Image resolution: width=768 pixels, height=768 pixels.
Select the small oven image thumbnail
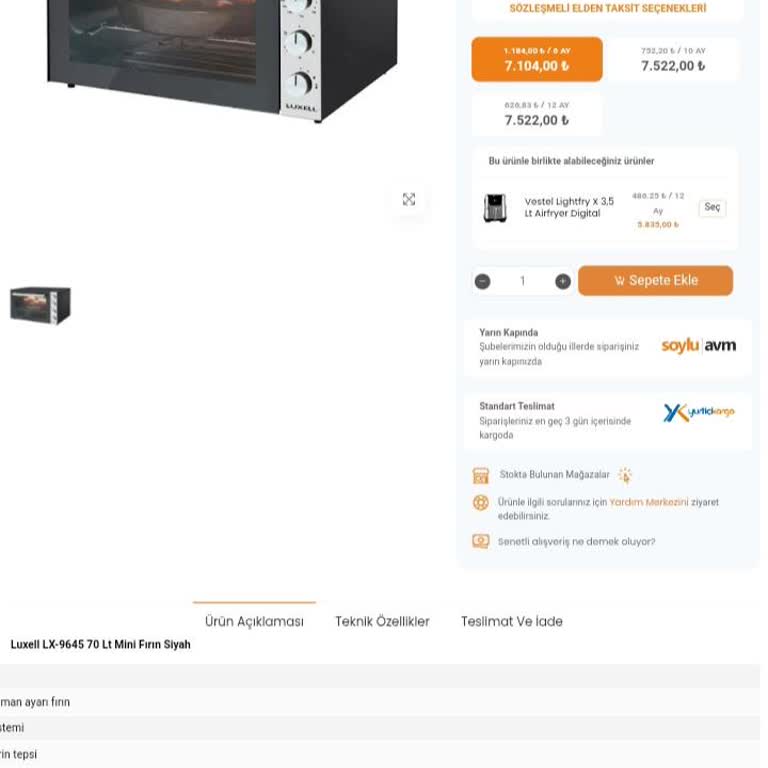click(x=40, y=305)
